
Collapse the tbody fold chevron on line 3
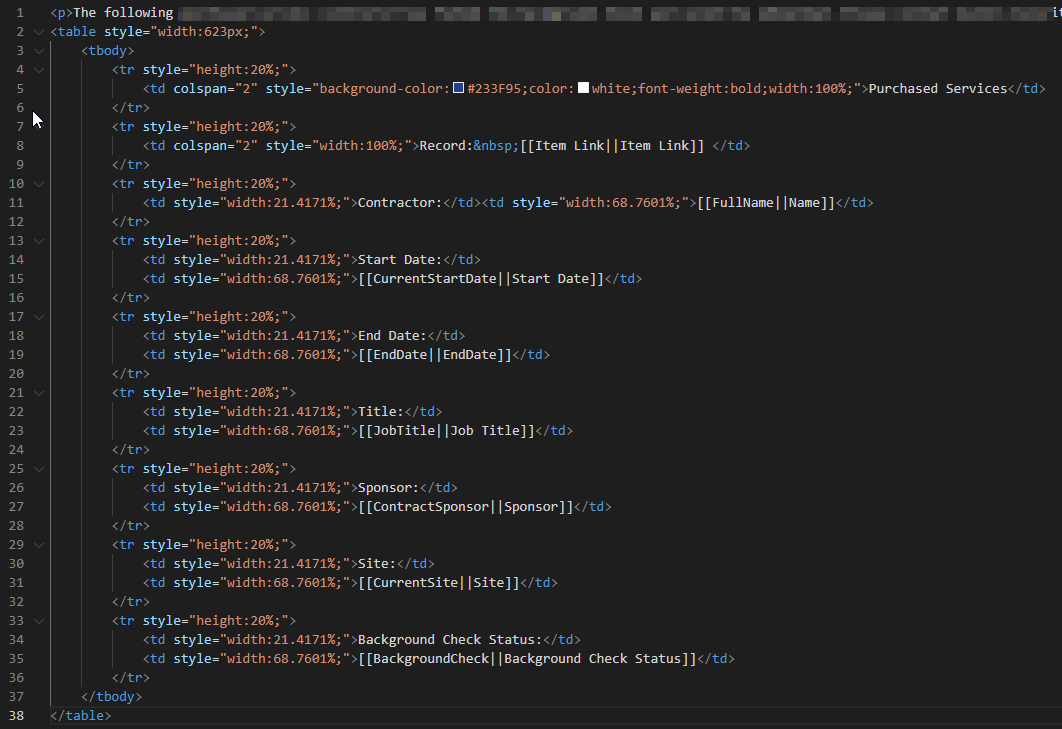[x=39, y=51]
